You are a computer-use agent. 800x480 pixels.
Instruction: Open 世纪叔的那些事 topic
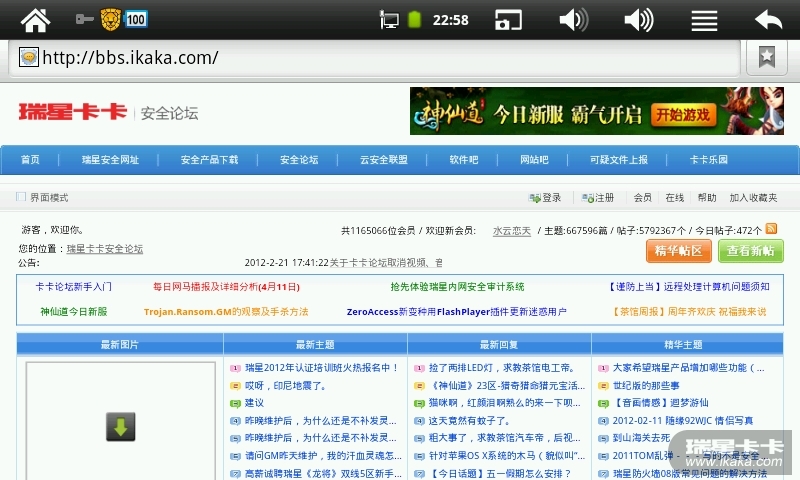[x=646, y=386]
